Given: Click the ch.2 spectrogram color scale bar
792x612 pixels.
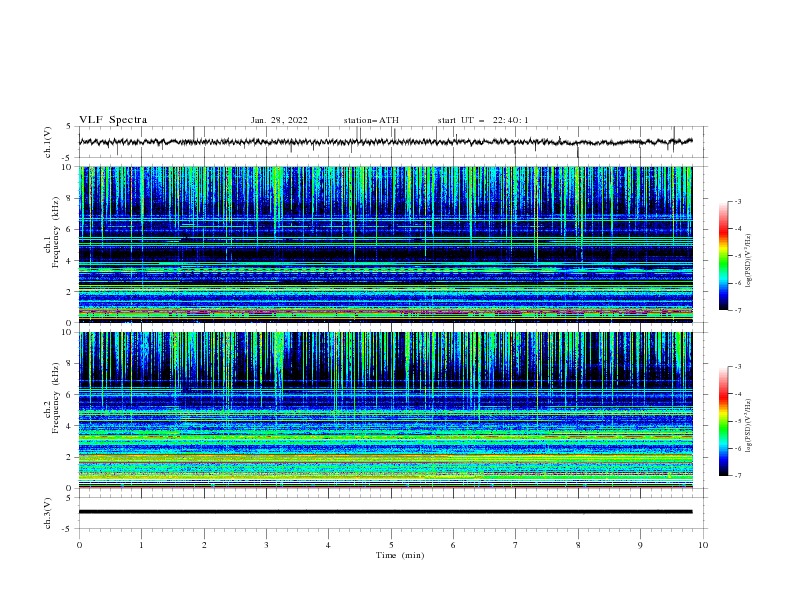Looking at the screenshot, I should click(x=724, y=421).
